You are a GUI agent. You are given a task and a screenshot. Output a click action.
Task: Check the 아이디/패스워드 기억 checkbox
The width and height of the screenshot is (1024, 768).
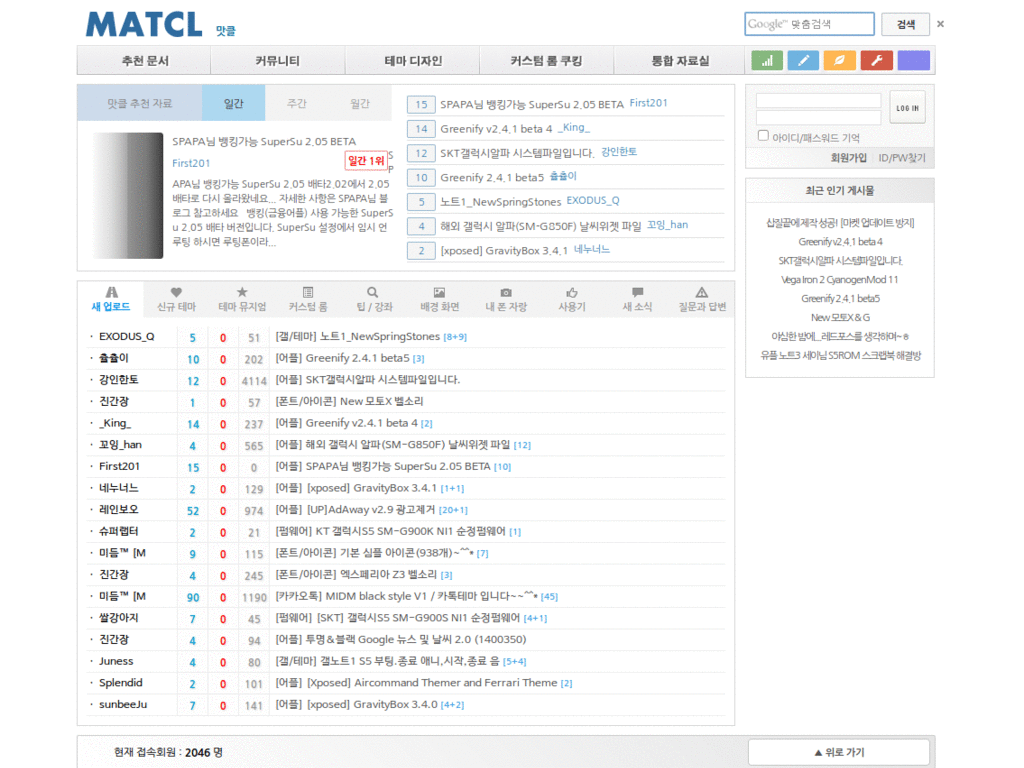pos(763,136)
